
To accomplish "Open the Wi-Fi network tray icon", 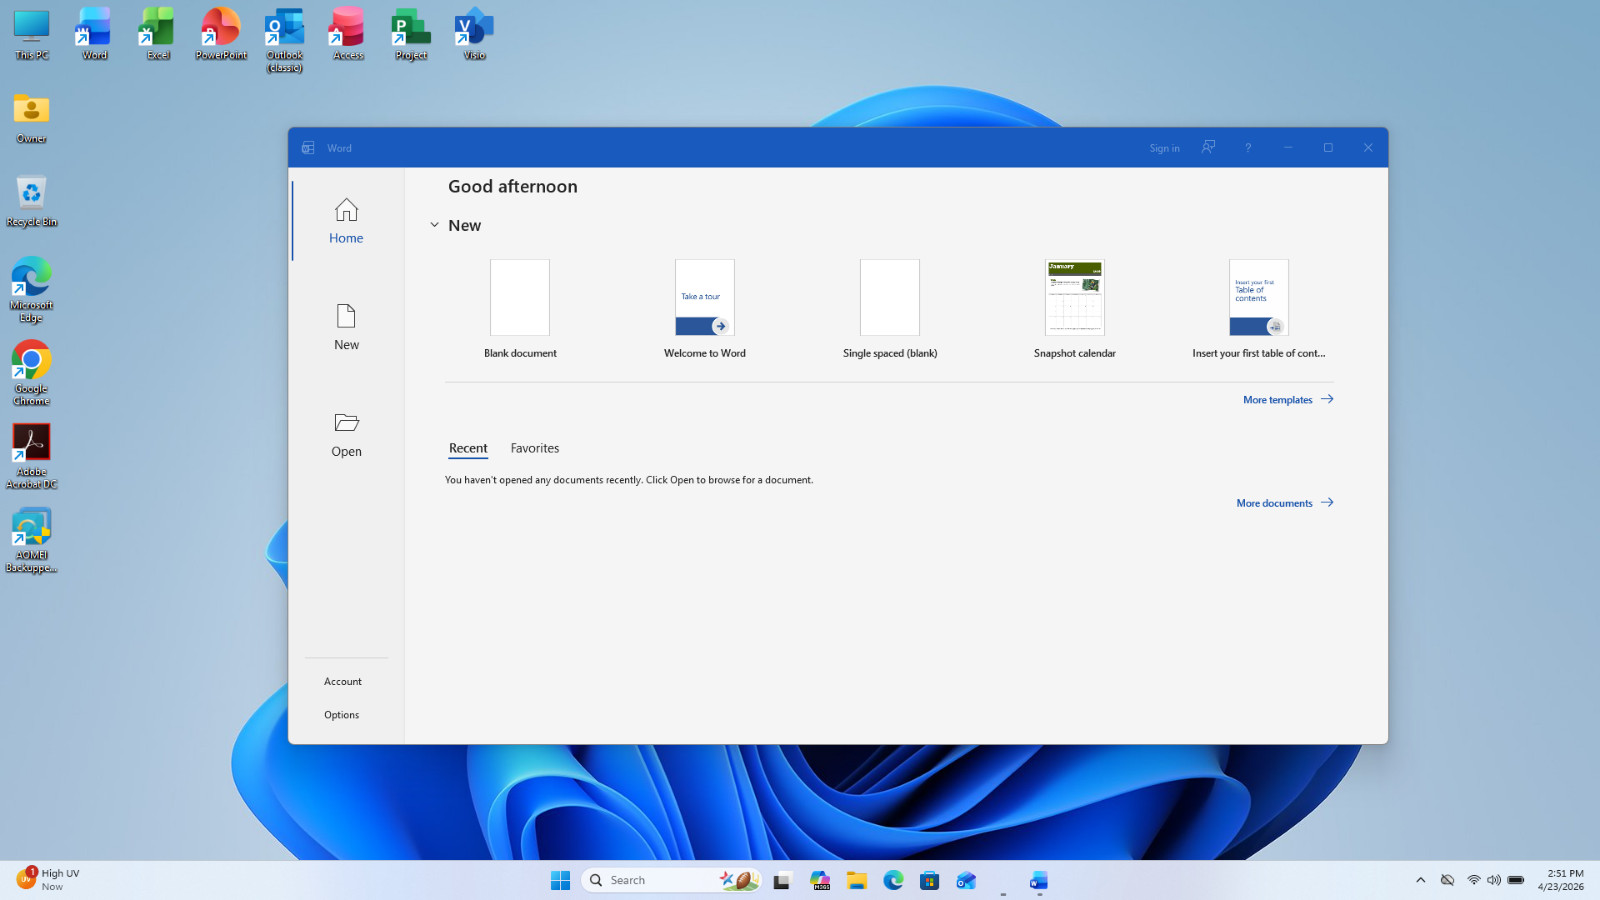I will (x=1474, y=880).
